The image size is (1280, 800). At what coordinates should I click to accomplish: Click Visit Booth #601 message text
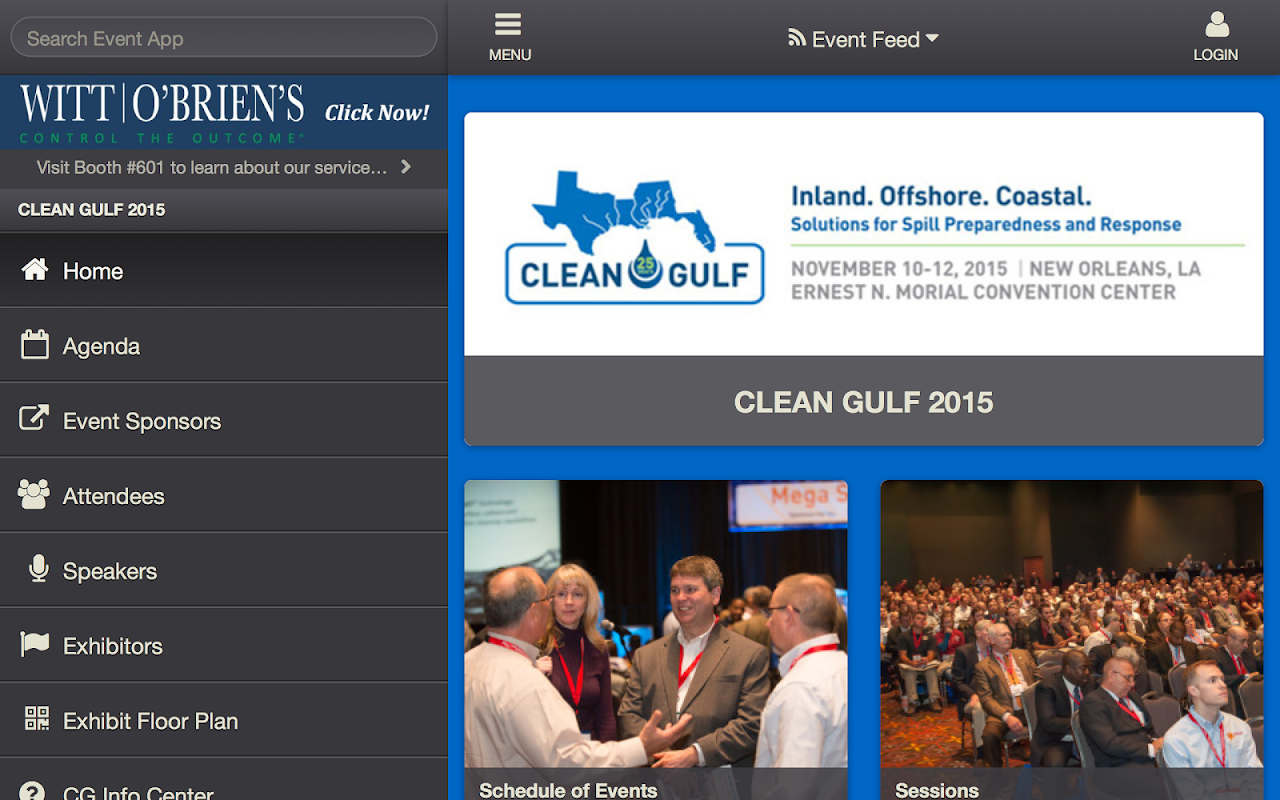(x=212, y=168)
